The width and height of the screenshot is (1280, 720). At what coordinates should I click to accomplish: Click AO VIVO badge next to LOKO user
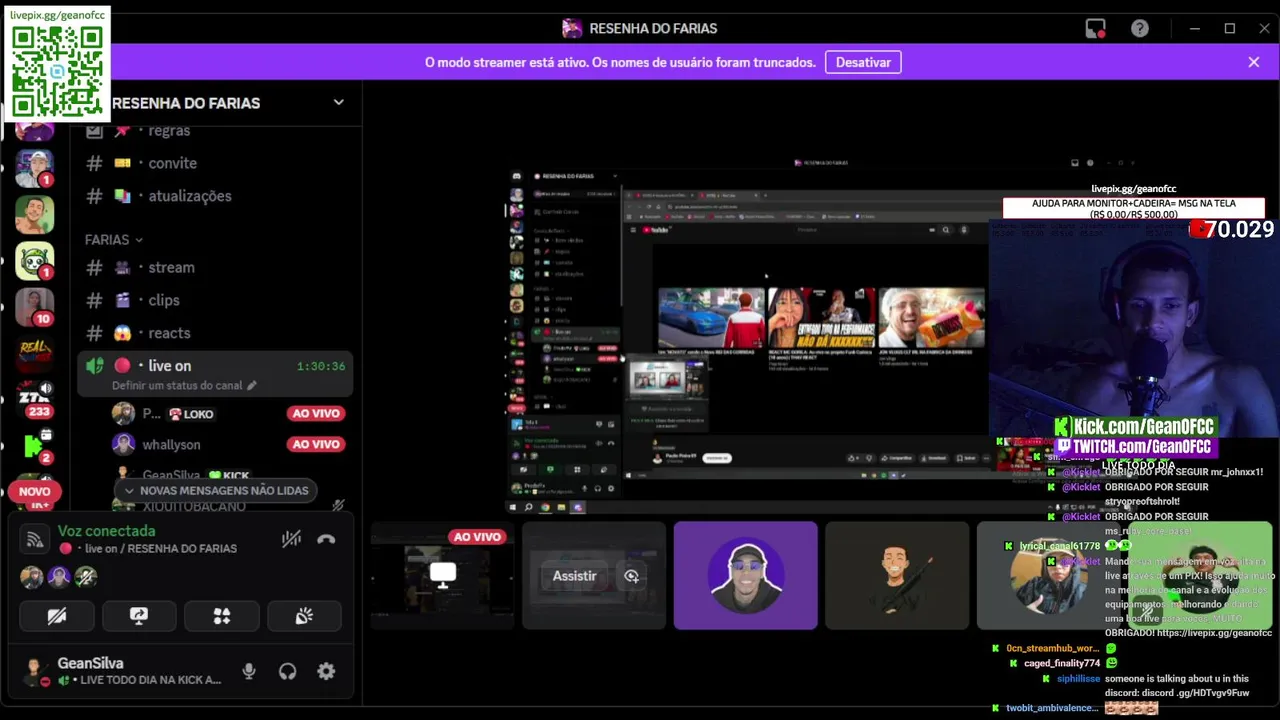[x=315, y=413]
